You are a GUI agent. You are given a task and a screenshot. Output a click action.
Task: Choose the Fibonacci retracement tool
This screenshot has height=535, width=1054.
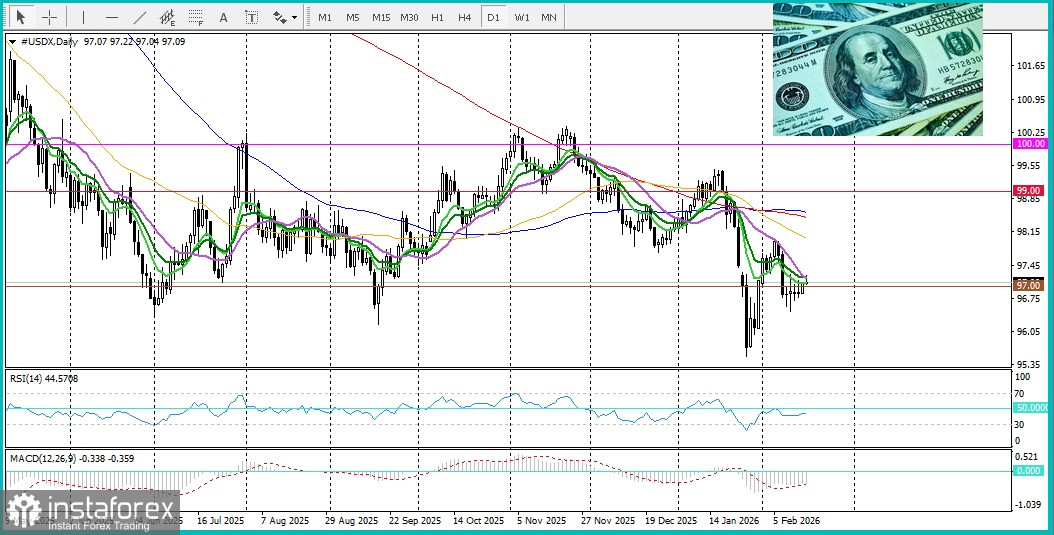195,17
